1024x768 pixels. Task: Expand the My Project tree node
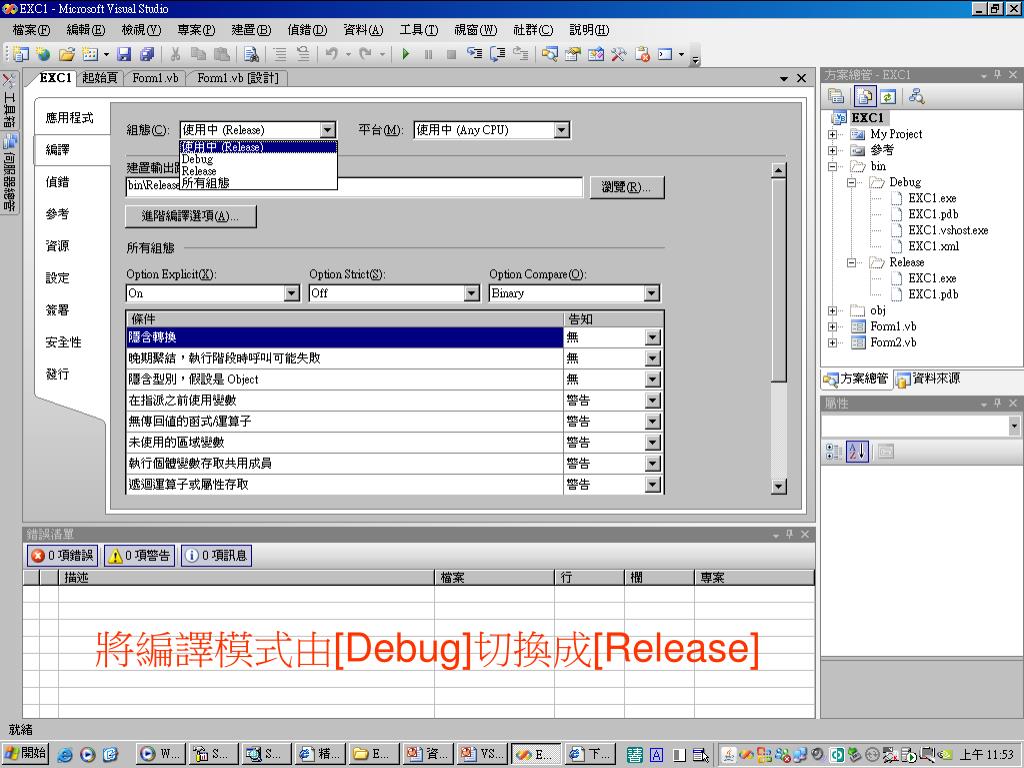tap(833, 135)
